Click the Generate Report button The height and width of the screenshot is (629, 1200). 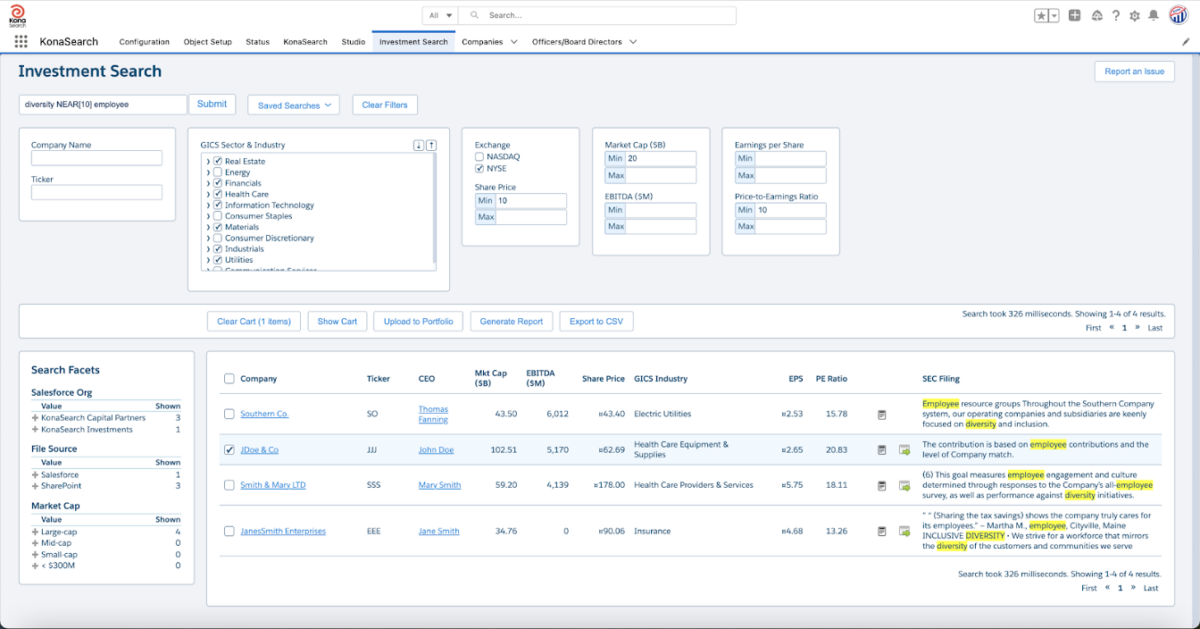tap(511, 321)
